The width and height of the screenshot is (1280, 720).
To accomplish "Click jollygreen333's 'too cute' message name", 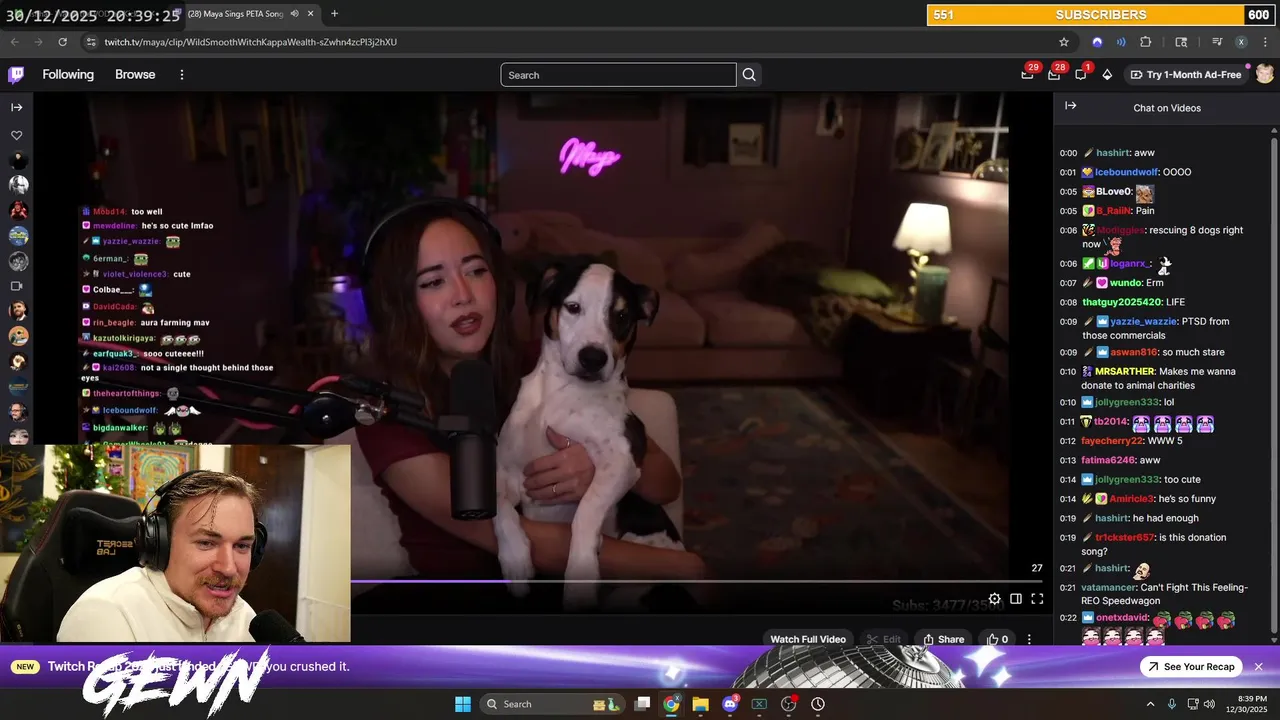I will point(1127,480).
